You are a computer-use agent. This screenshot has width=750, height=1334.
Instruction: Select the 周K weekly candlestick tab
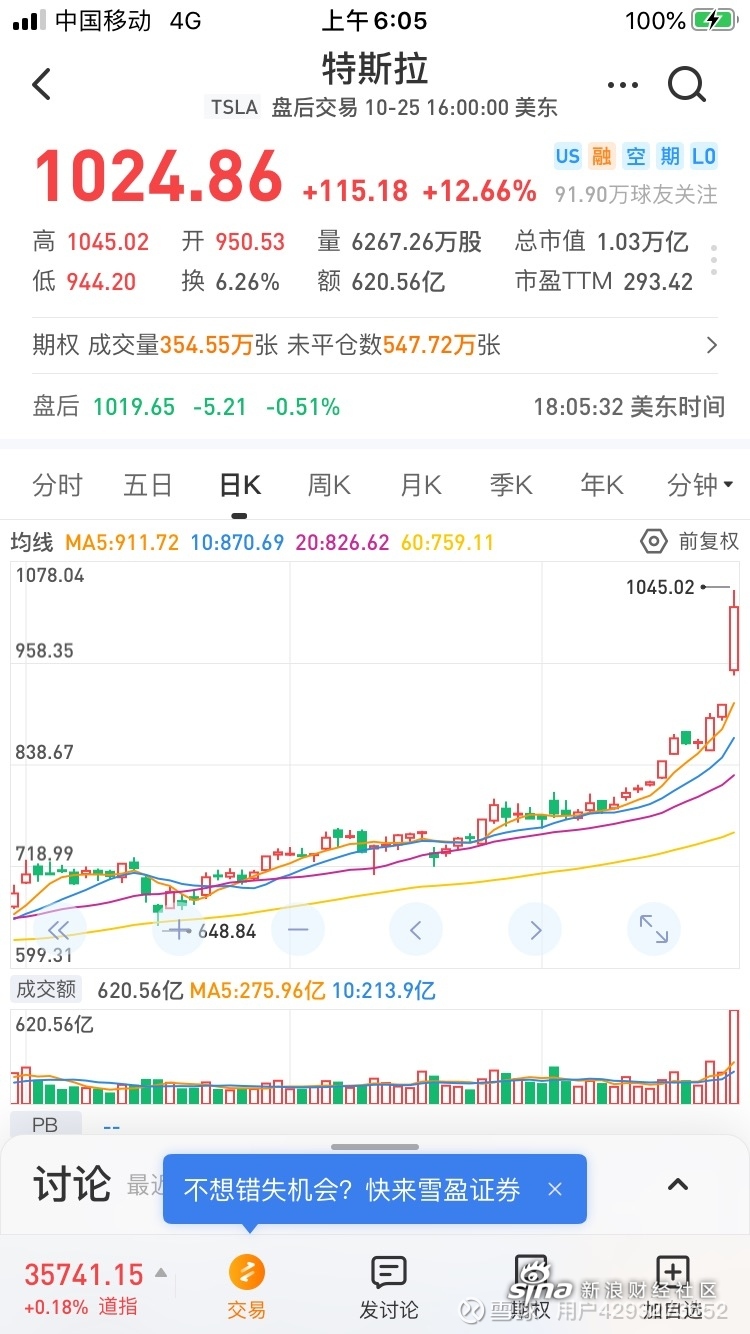329,486
